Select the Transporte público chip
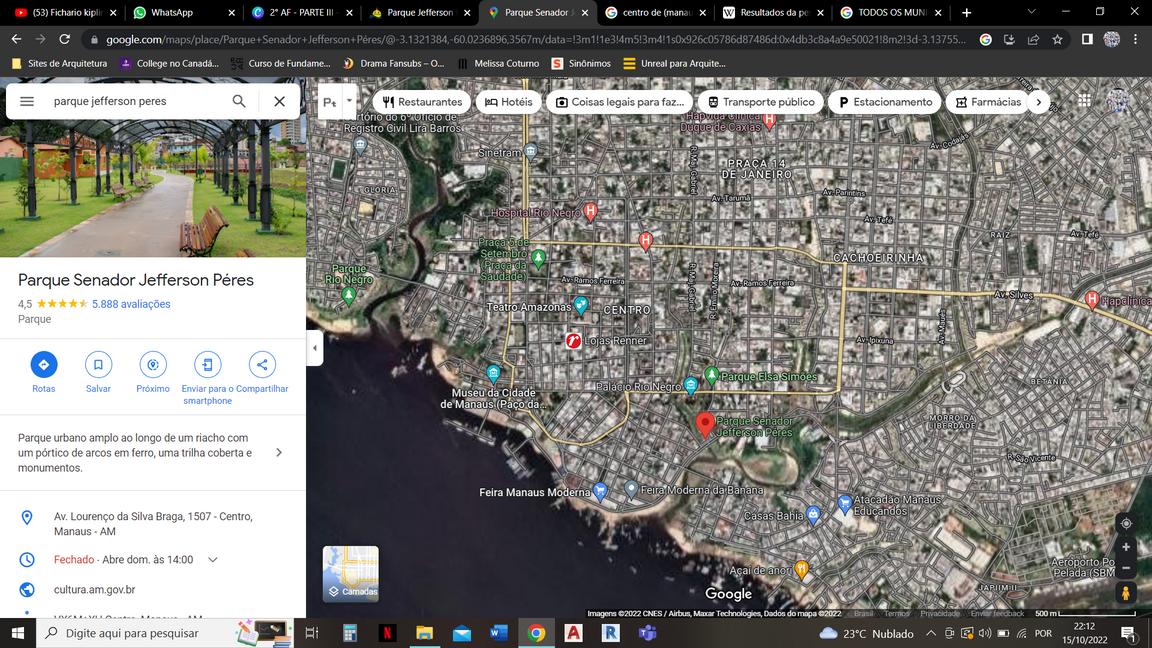Image resolution: width=1152 pixels, height=648 pixels. pos(760,102)
